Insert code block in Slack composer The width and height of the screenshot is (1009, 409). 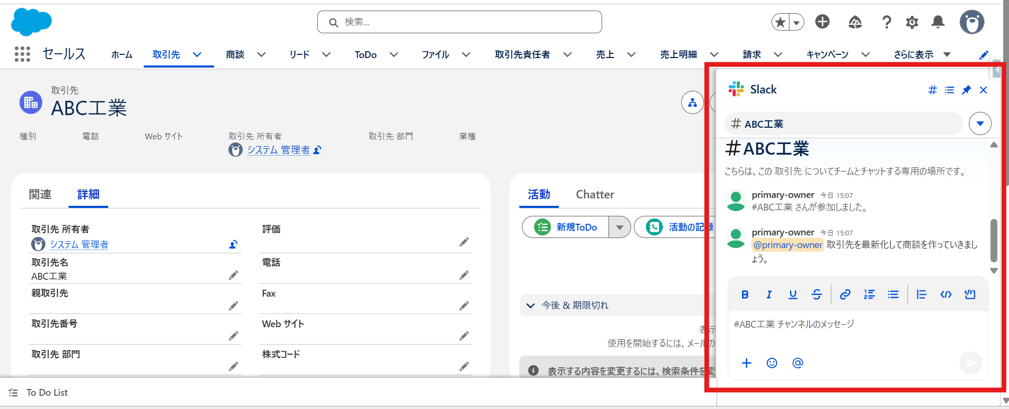coord(971,295)
